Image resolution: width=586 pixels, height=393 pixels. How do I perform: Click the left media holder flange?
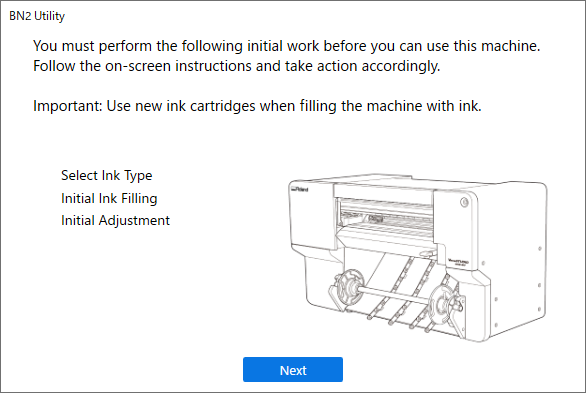pyautogui.click(x=346, y=289)
